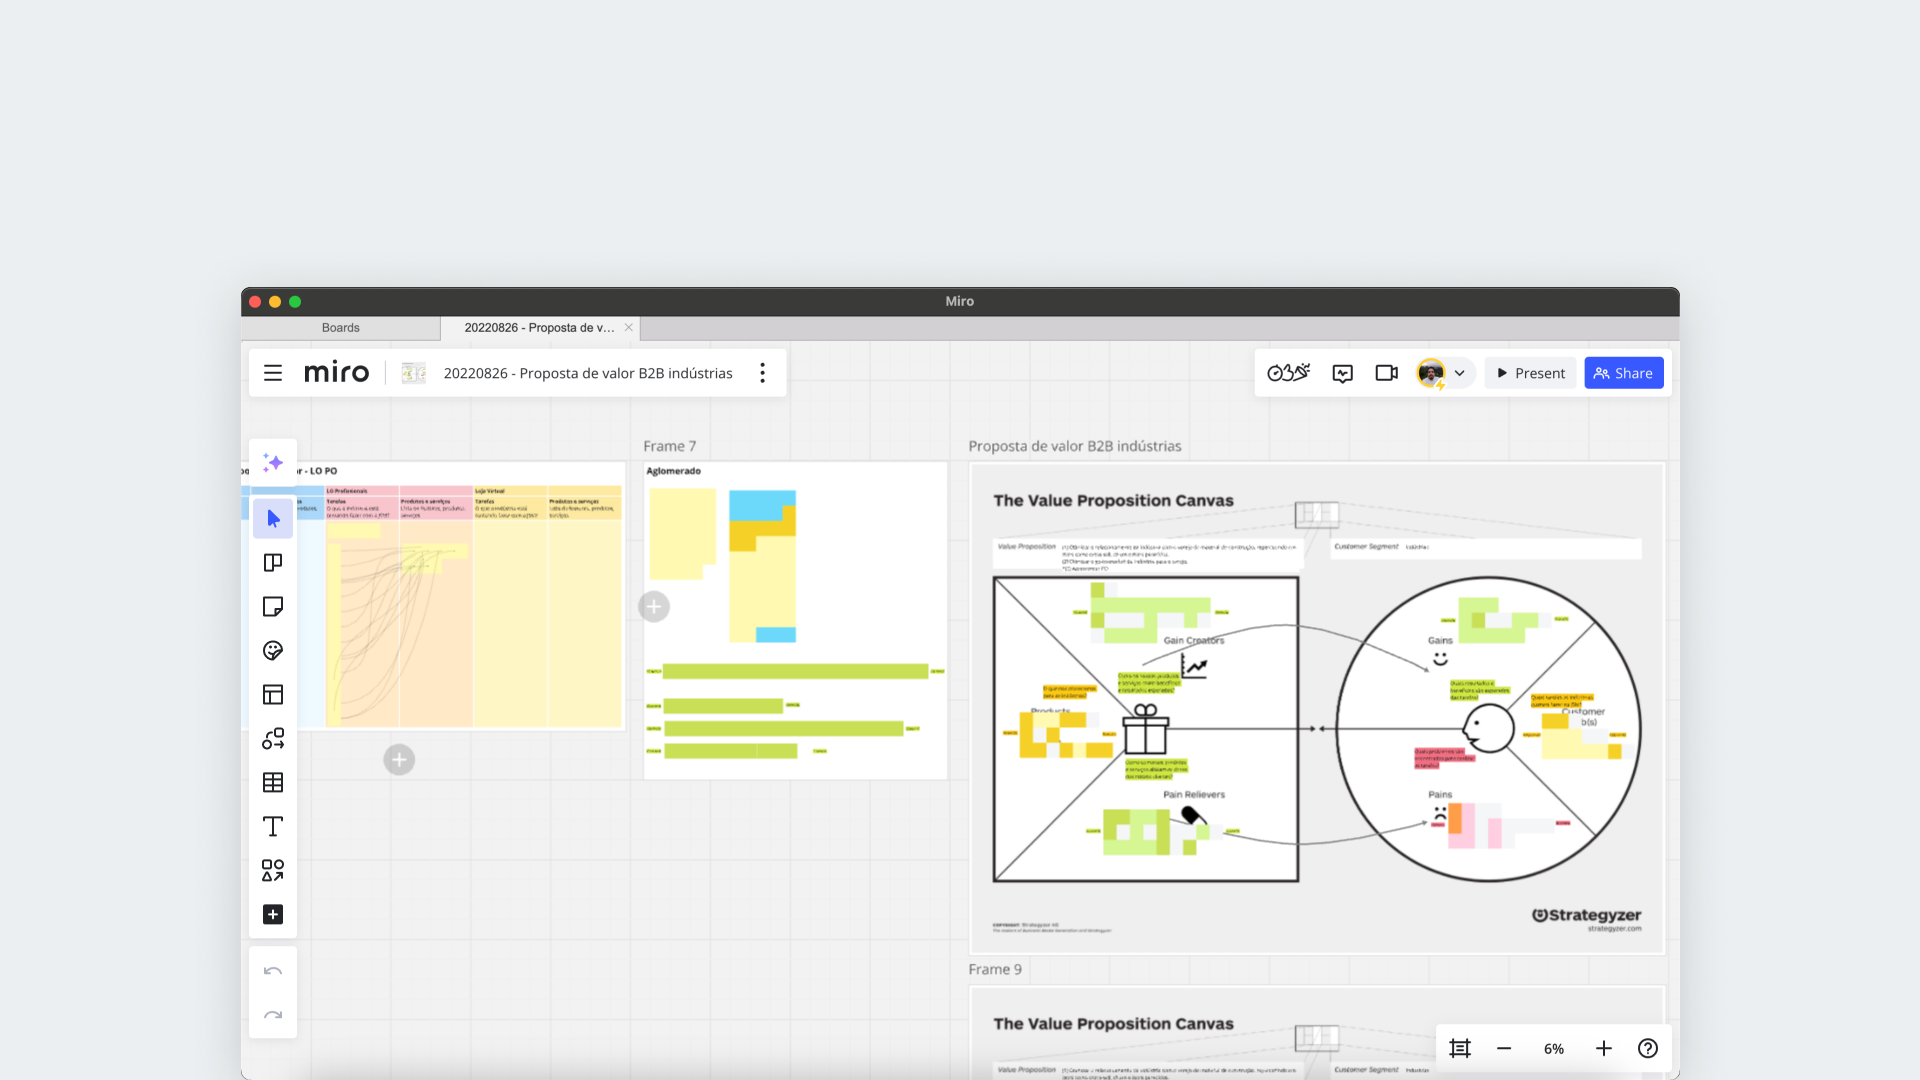1920x1080 pixels.
Task: Open the Miro AI sparkle tool
Action: click(273, 463)
